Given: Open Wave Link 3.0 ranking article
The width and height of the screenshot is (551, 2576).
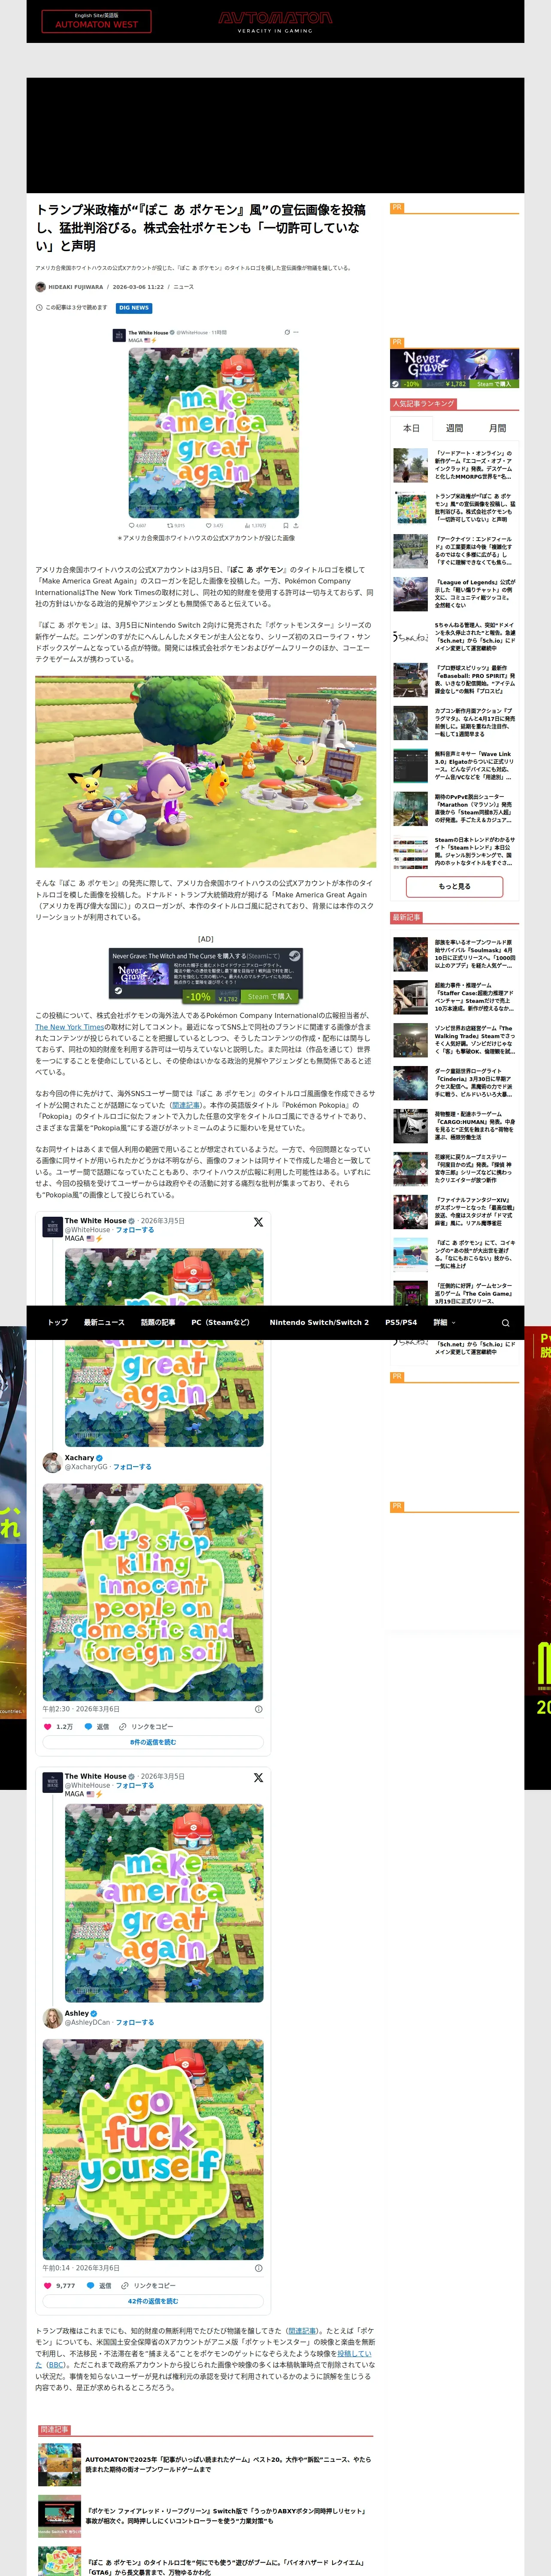Looking at the screenshot, I should 454,766.
